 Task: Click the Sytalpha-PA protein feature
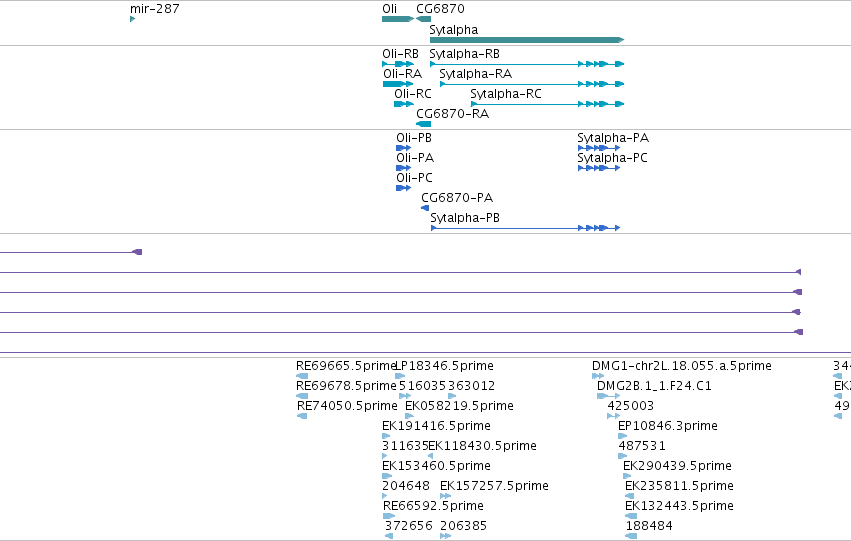[599, 148]
